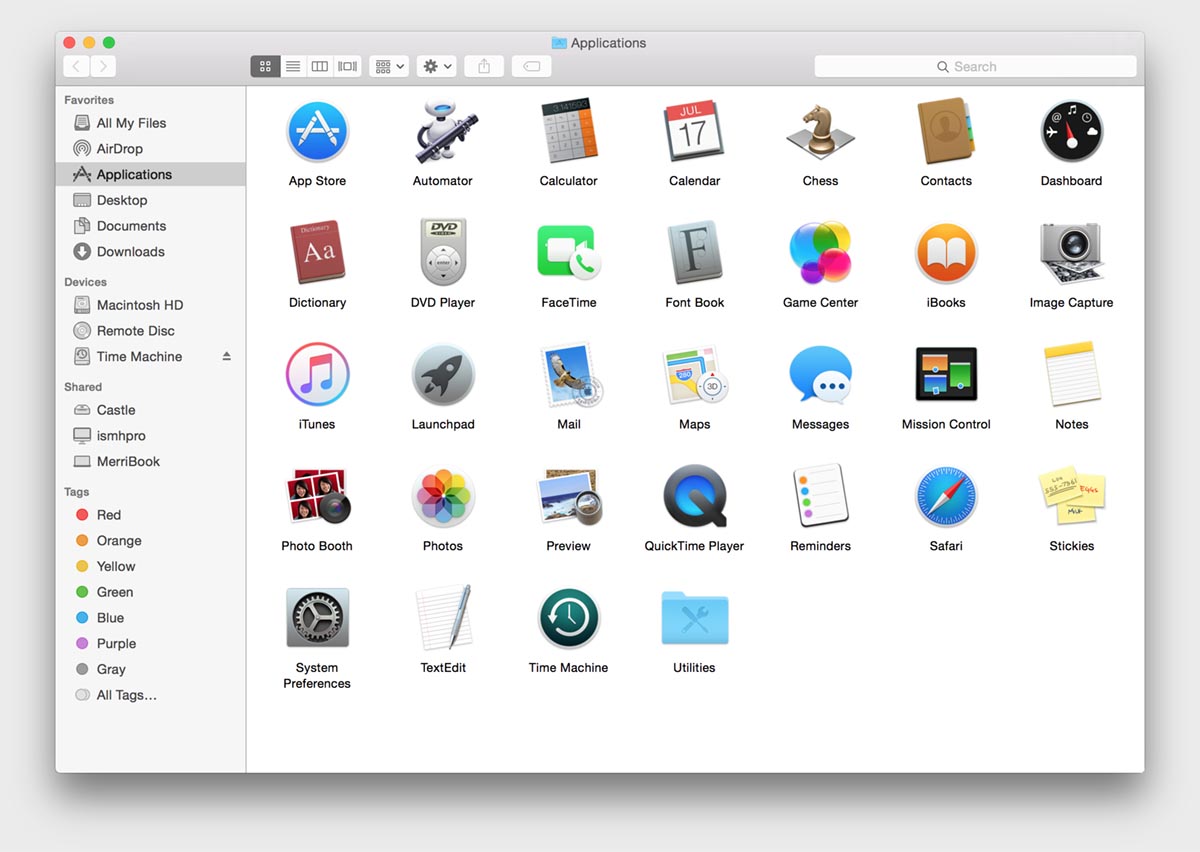Select the Reminders app icon
The width and height of the screenshot is (1200, 852).
pyautogui.click(x=820, y=497)
